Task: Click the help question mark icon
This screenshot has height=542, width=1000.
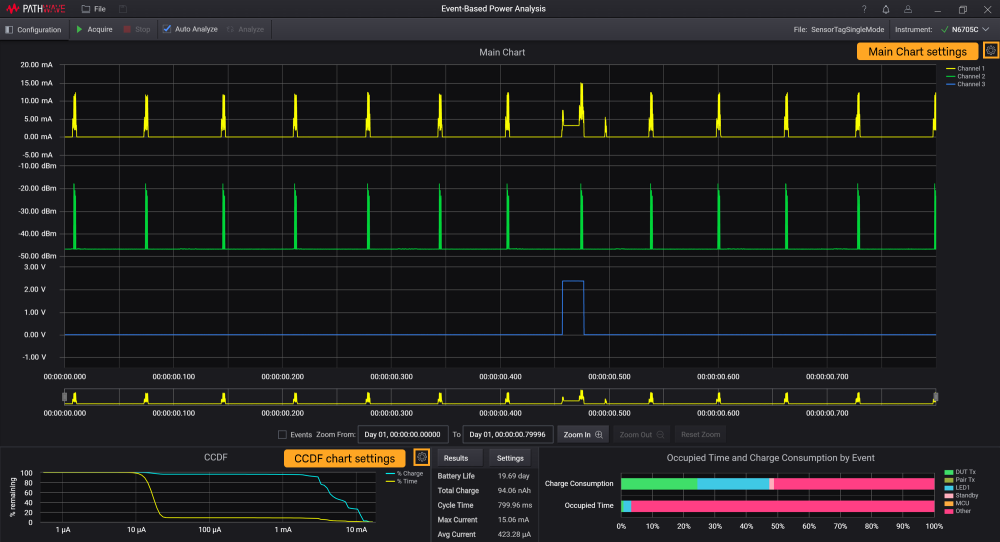Action: pyautogui.click(x=864, y=9)
